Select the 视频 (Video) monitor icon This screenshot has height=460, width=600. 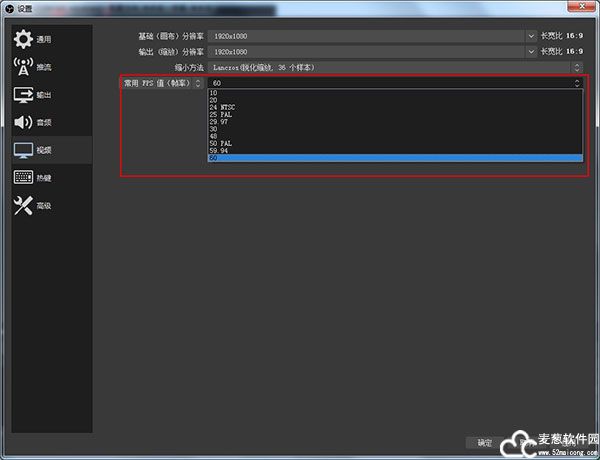point(24,150)
